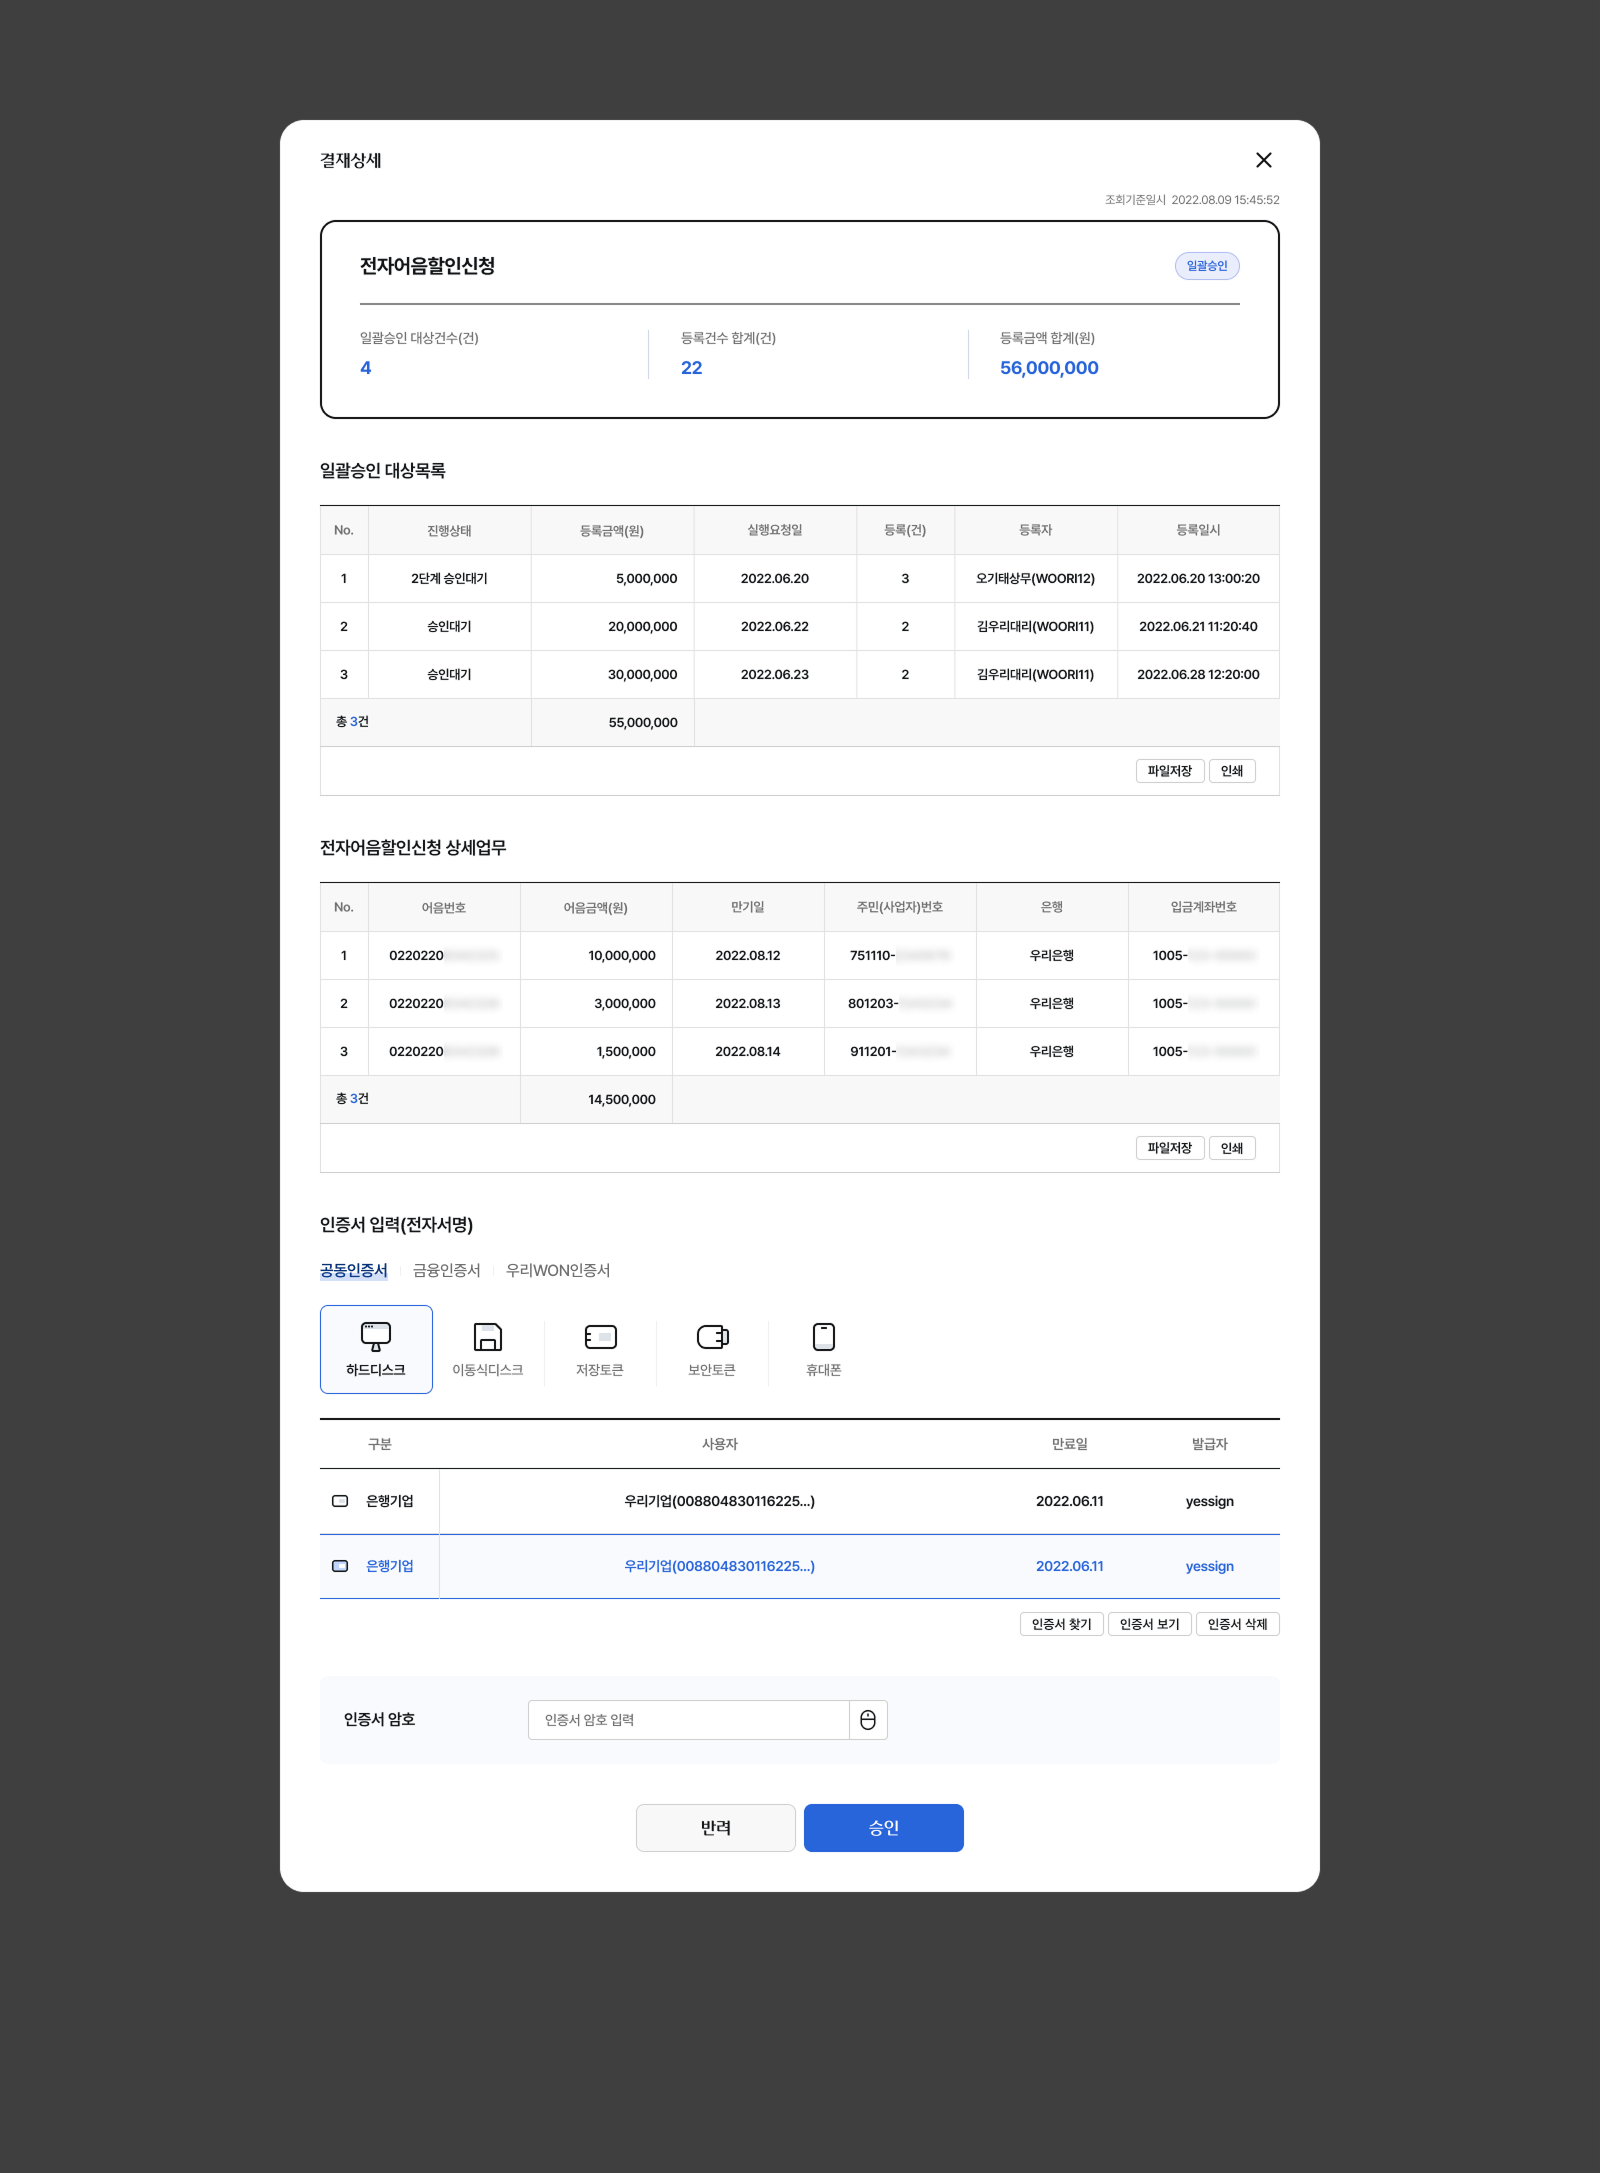
Task: Switch to the 우리WON인증서 tab
Action: (x=557, y=1270)
